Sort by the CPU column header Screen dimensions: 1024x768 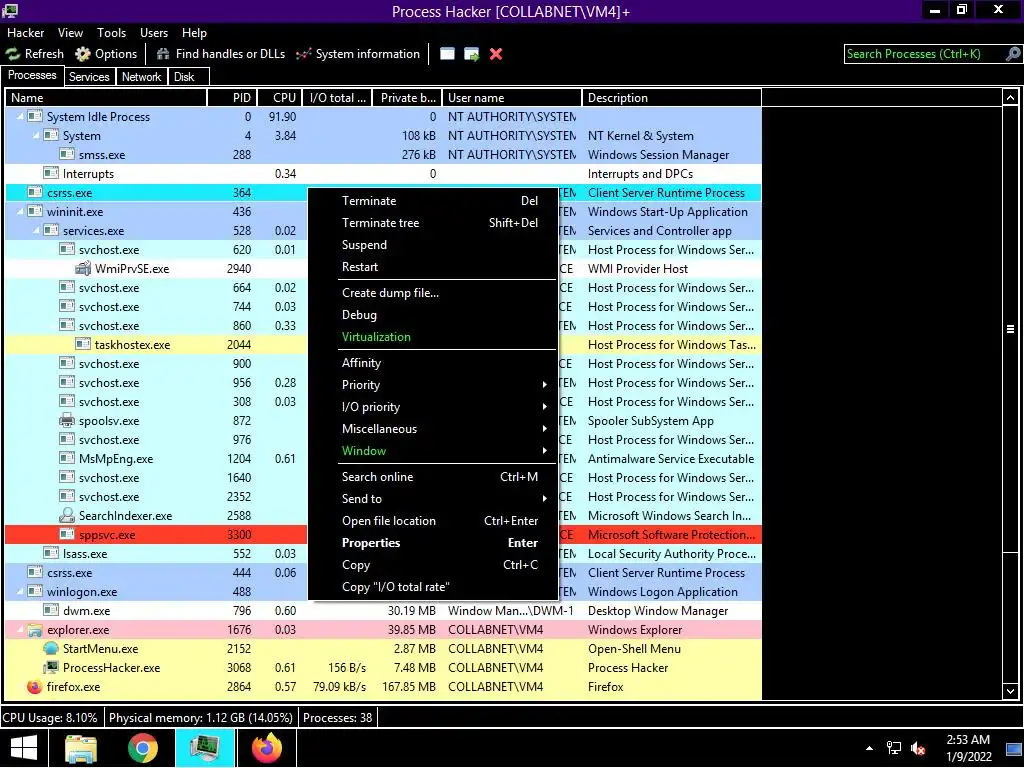click(280, 98)
